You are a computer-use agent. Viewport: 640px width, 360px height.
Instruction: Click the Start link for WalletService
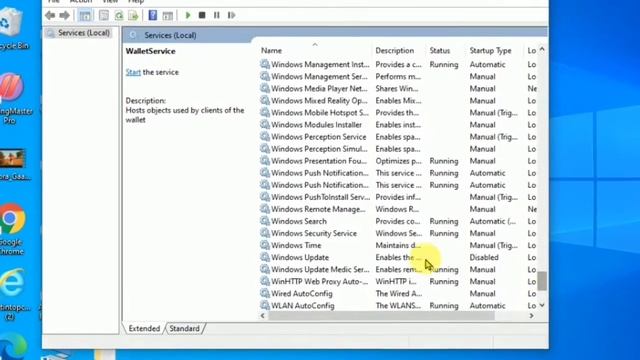pos(133,72)
